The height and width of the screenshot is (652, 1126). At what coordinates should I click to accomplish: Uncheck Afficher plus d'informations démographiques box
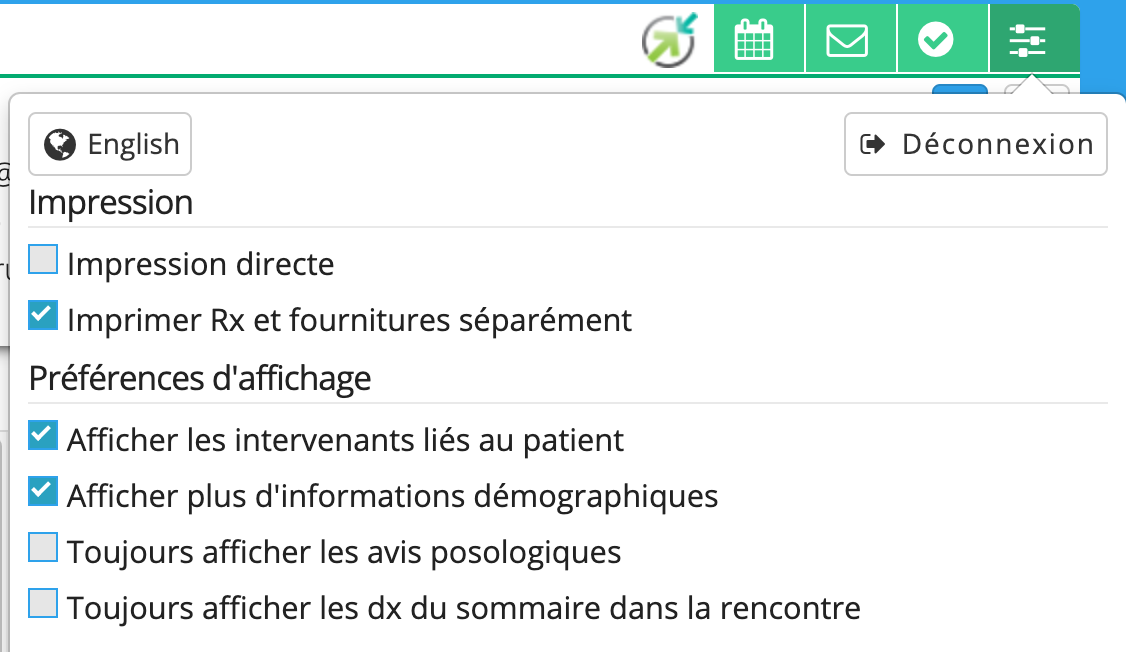(43, 492)
